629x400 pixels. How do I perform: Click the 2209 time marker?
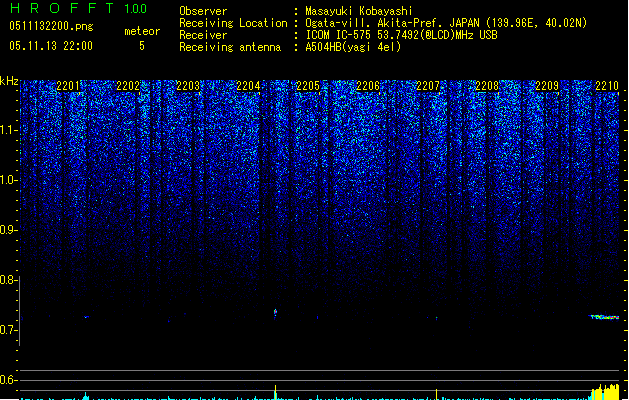click(548, 86)
